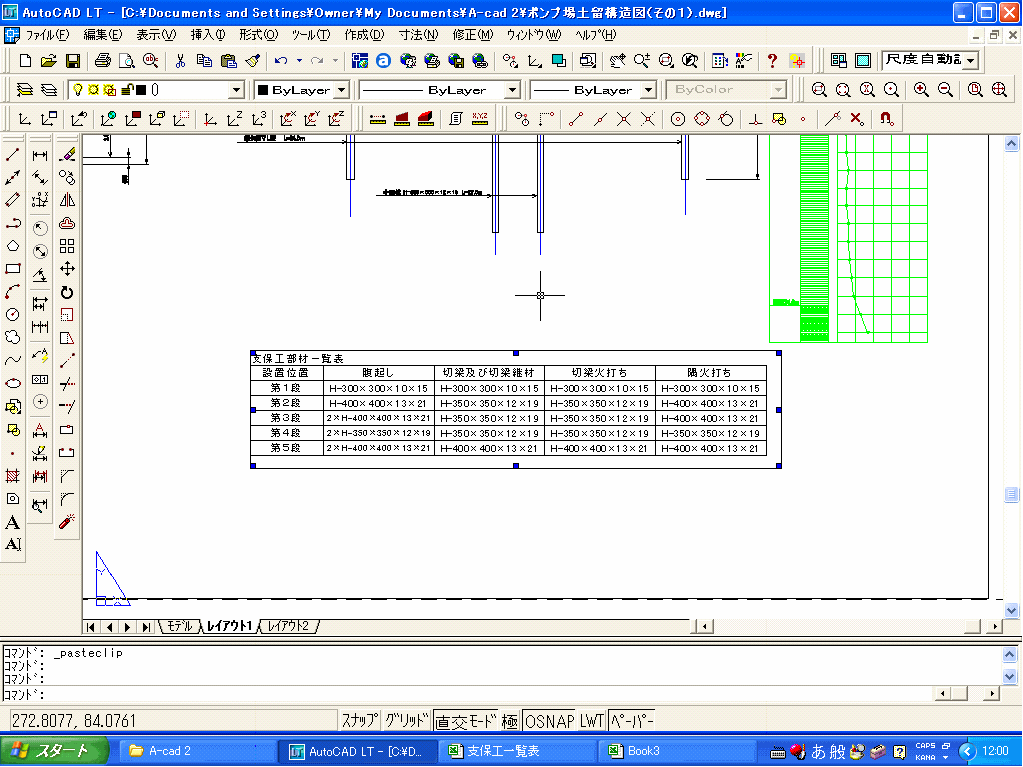Click the coordinate readout 272.8077, 84.0761
1023x767 pixels.
[x=74, y=721]
